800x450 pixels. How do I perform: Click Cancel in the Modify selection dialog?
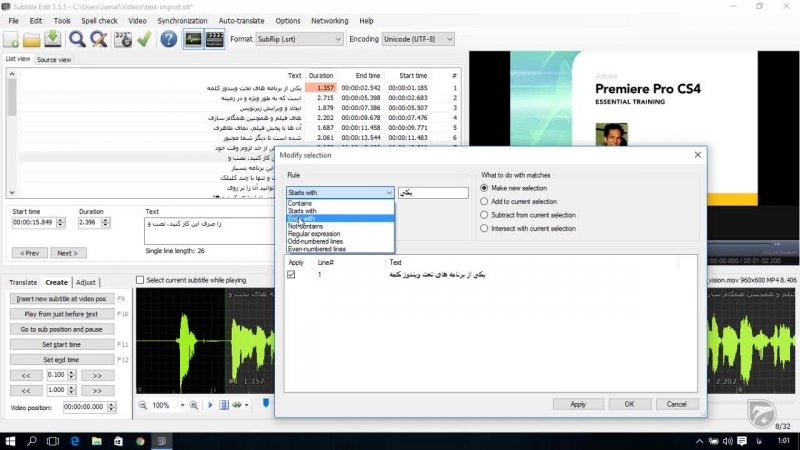tap(676, 404)
